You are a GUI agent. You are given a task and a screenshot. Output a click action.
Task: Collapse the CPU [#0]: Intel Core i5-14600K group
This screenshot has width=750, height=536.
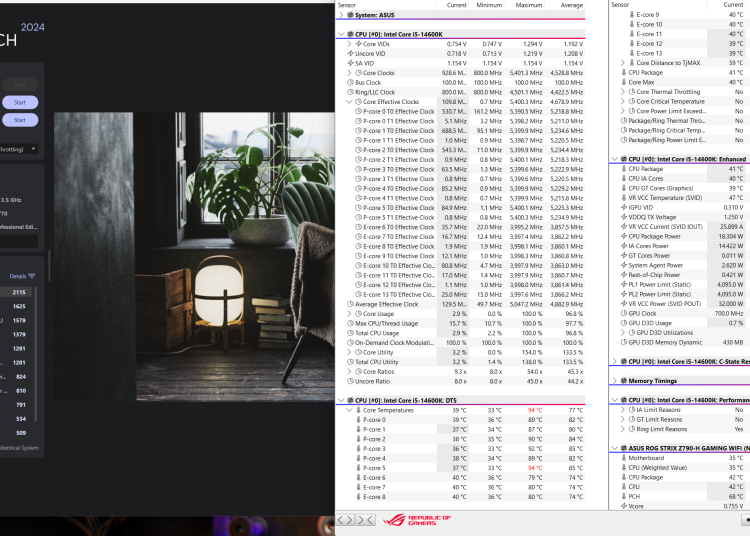point(341,34)
